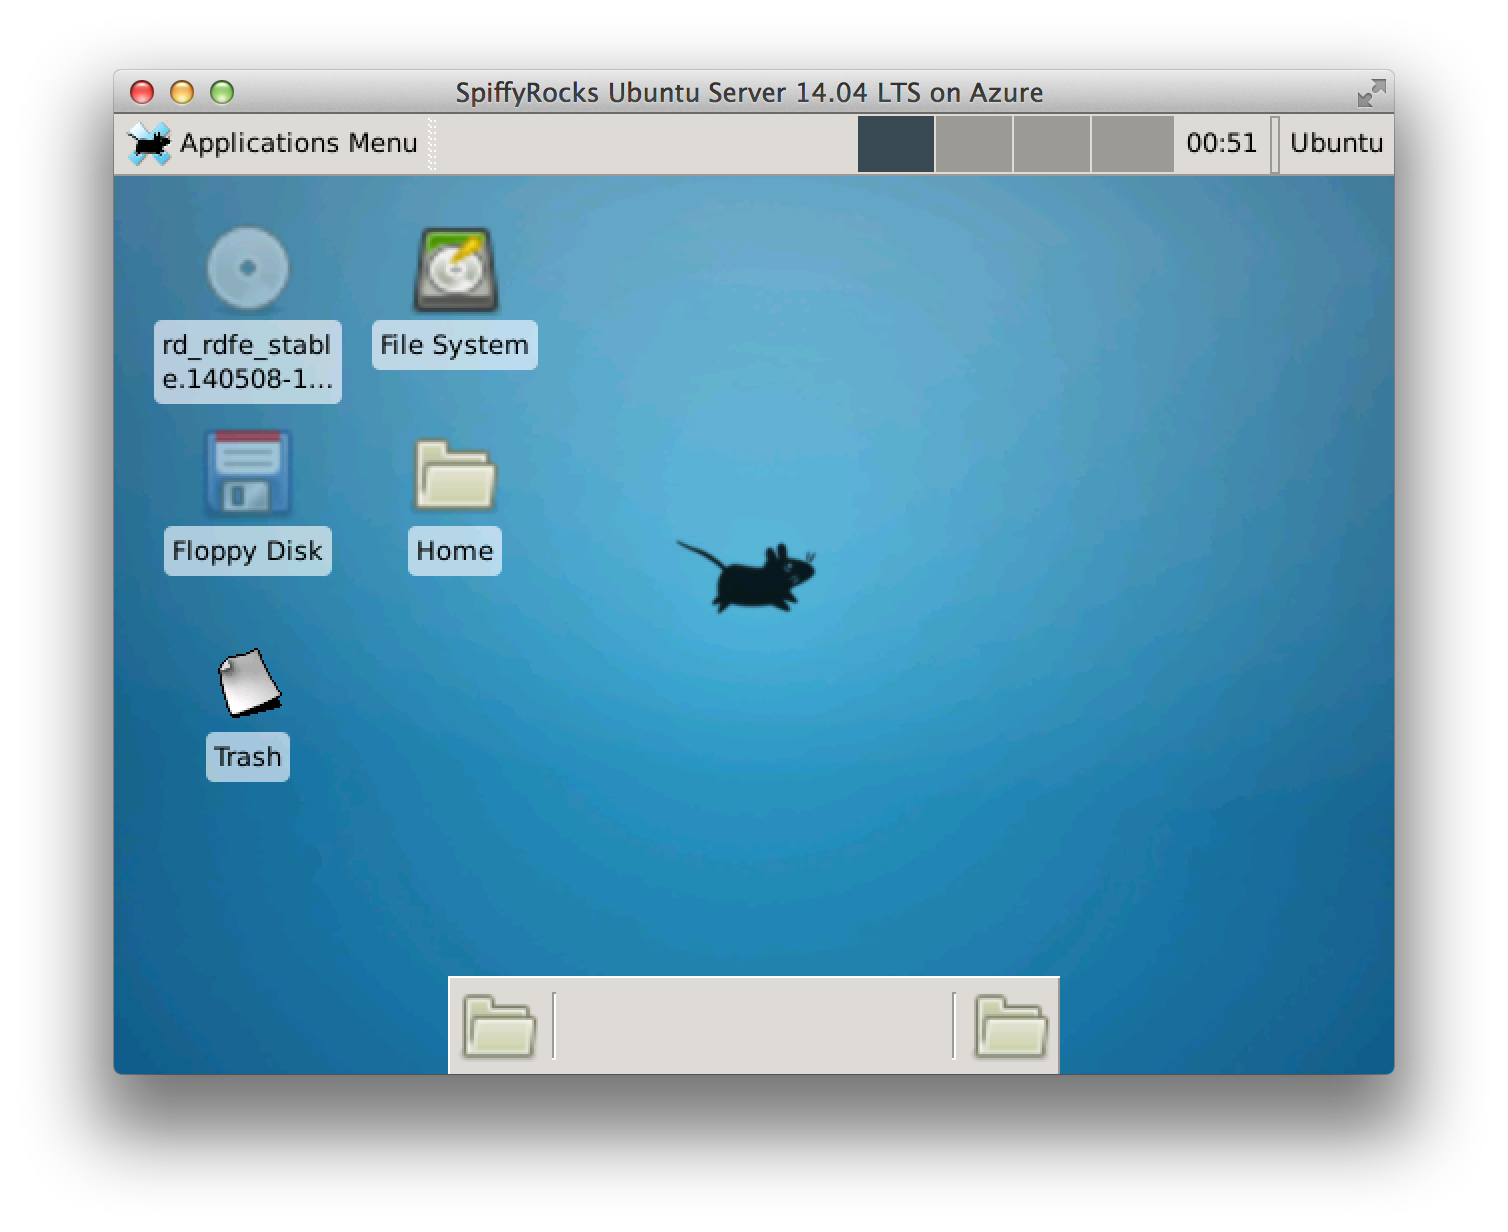Screen dimensions: 1508x1232
Task: Select the File System drive icon
Action: coord(456,270)
